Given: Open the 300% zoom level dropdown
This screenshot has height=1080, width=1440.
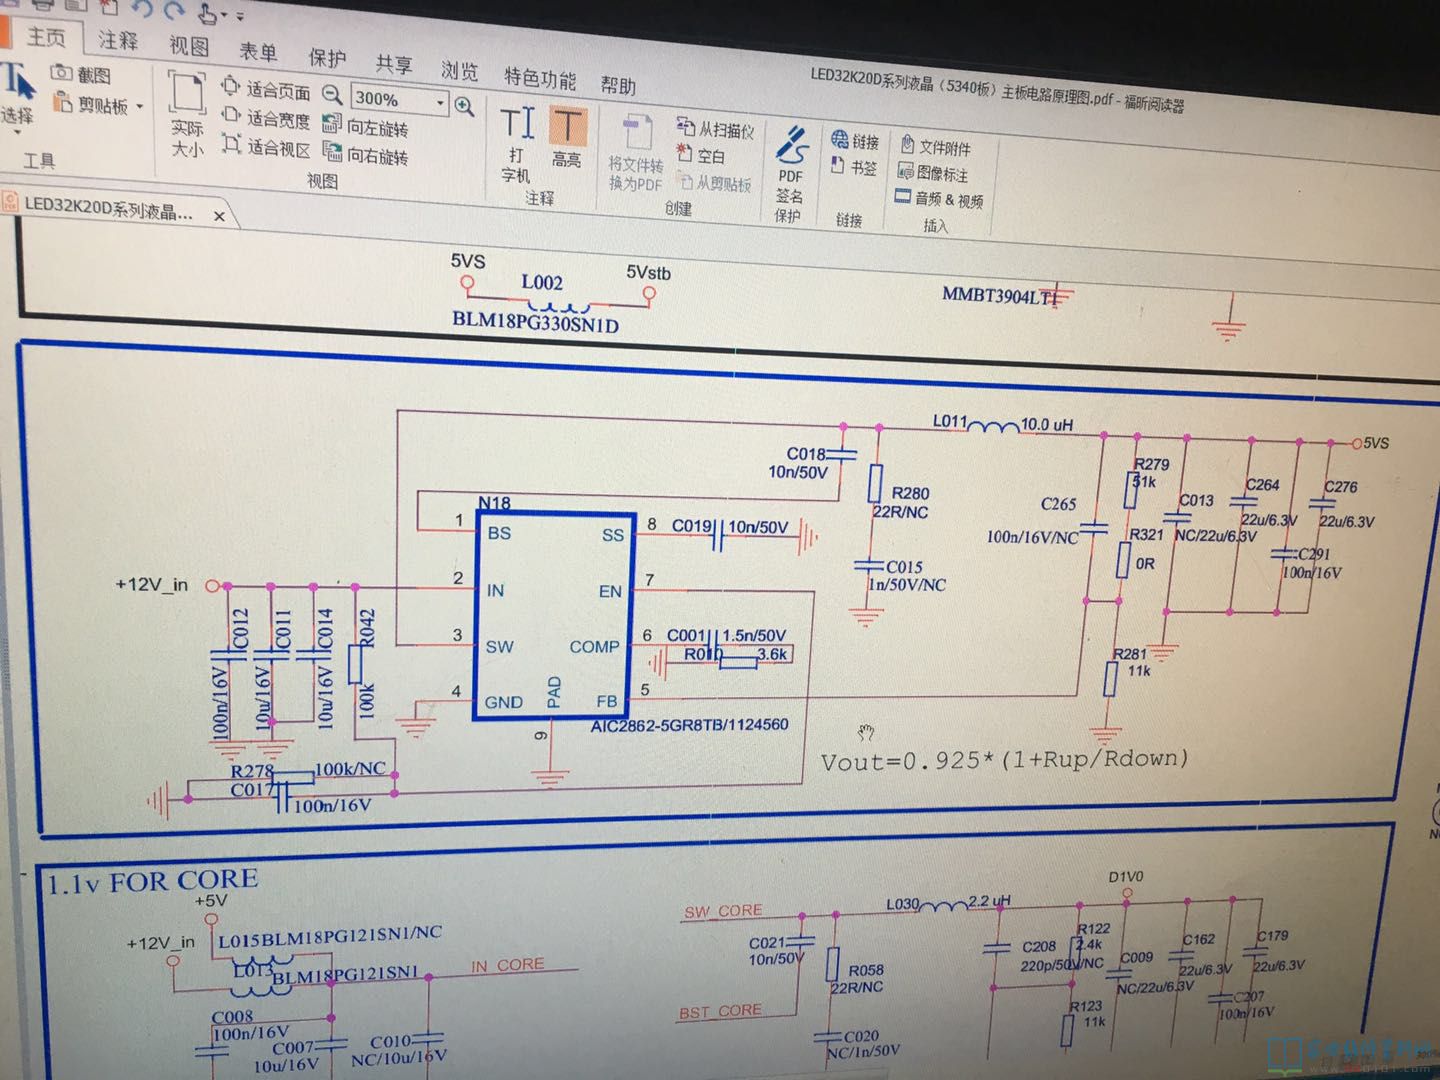Looking at the screenshot, I should pos(440,102).
